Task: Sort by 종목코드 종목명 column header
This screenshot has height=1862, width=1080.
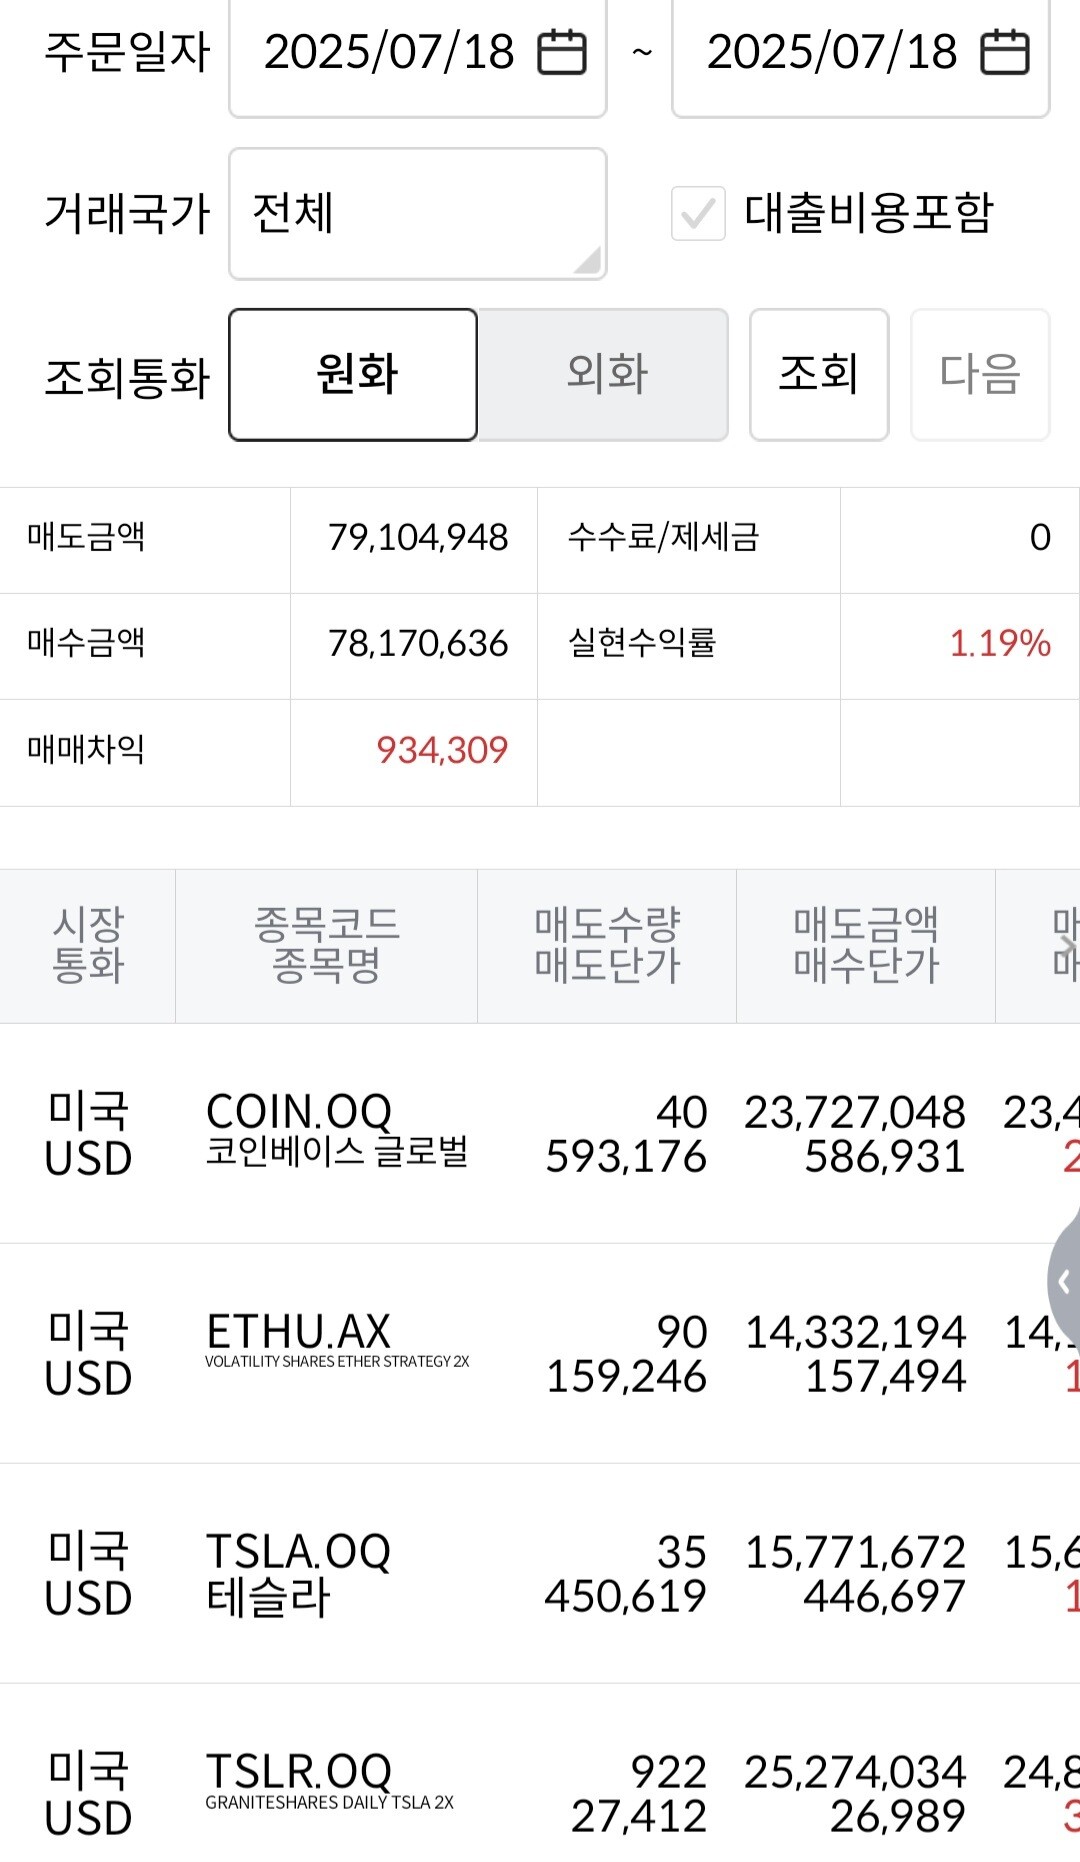Action: pos(326,945)
